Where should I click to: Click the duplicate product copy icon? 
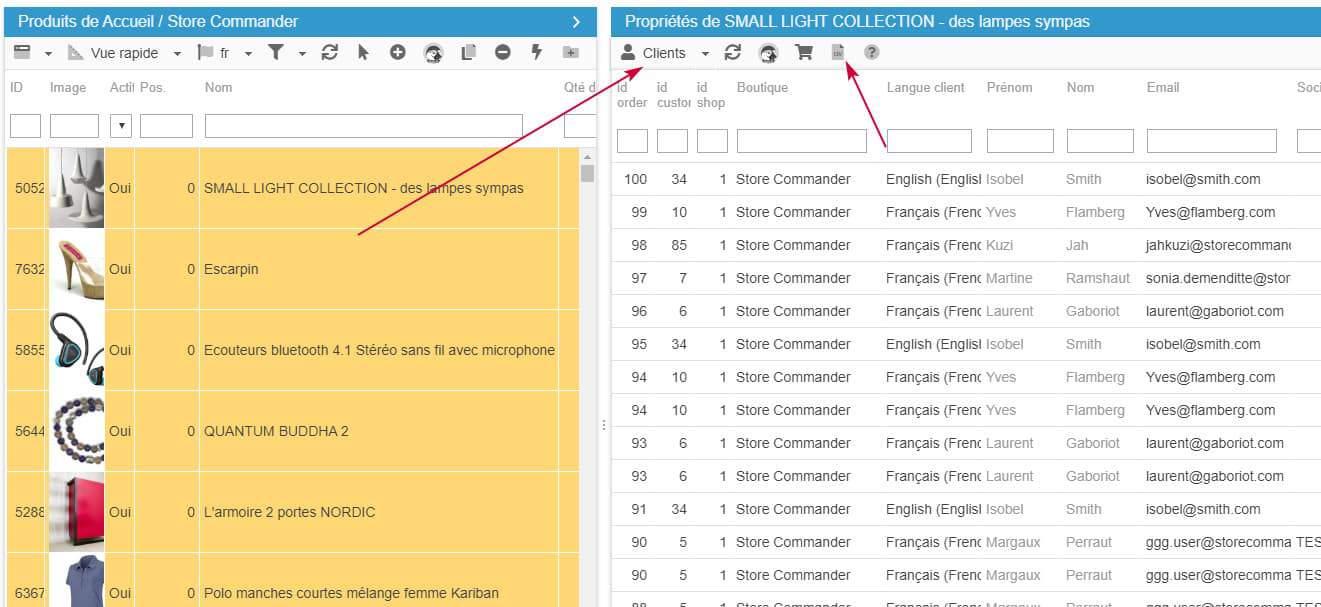(x=468, y=53)
